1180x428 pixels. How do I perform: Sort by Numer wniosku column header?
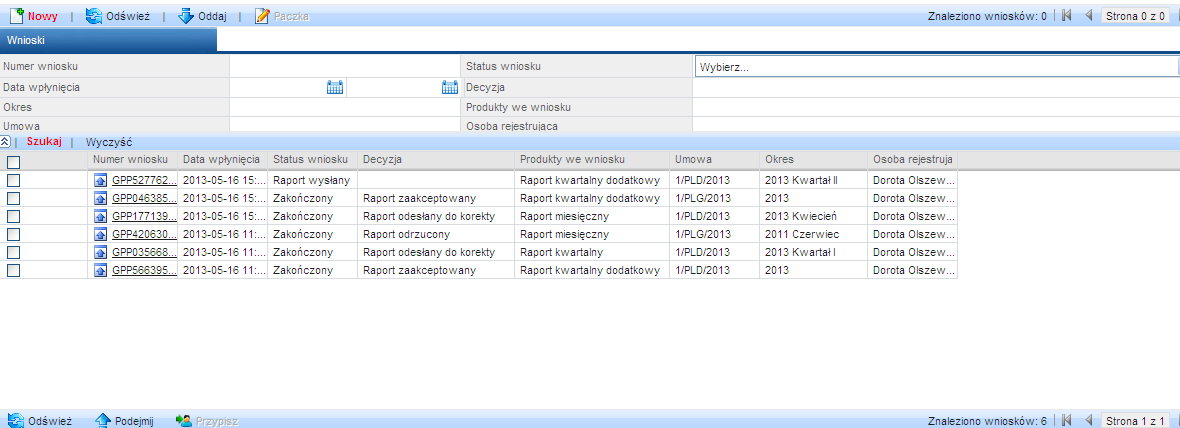132,159
